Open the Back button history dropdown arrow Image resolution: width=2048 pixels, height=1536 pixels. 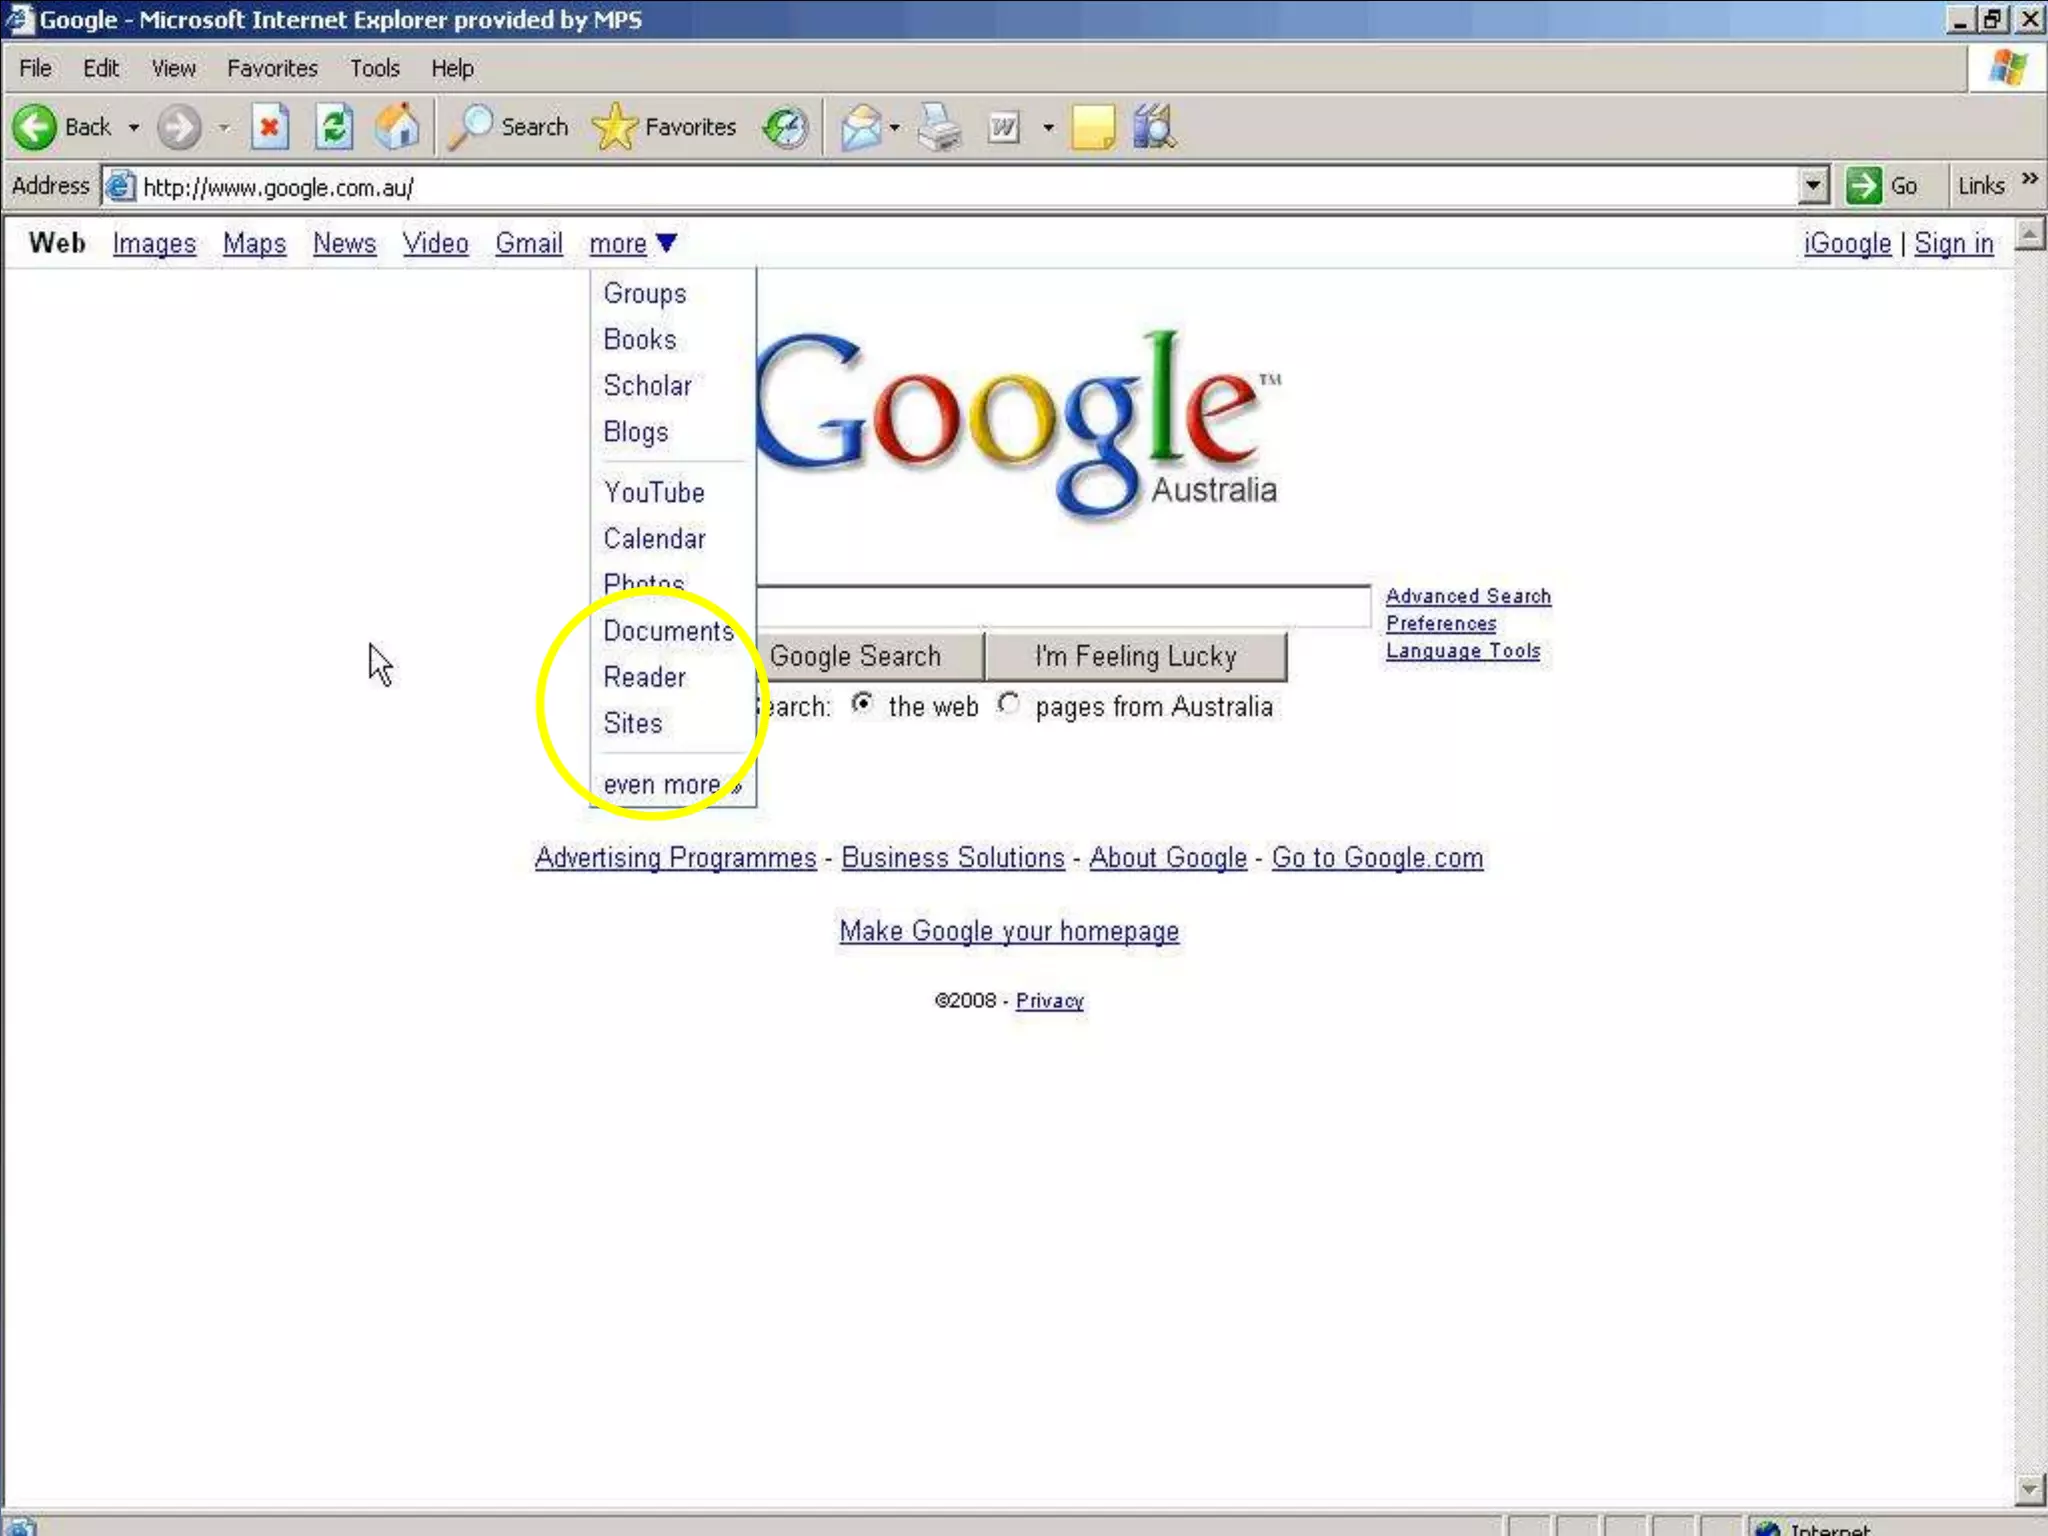coord(134,128)
